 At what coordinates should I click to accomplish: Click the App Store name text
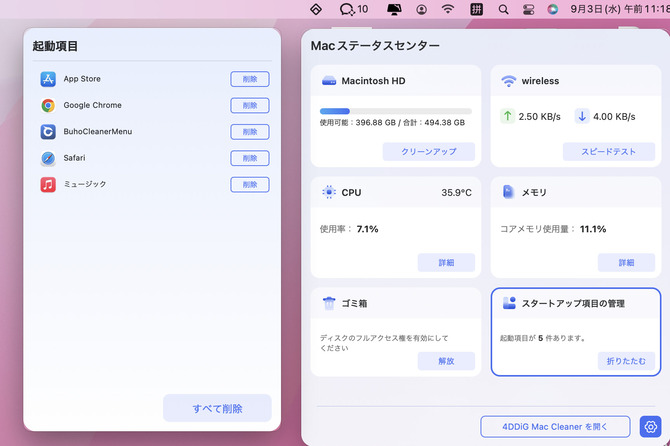point(82,79)
